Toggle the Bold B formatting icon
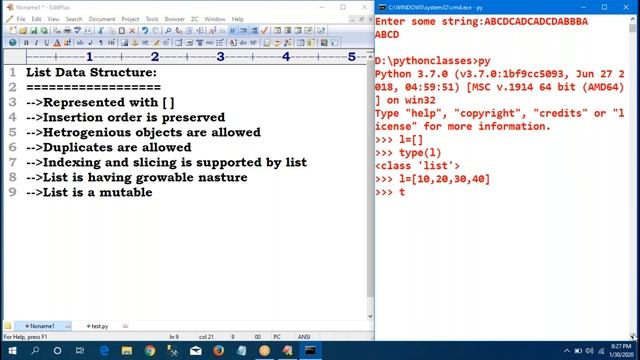 [x=26, y=42]
